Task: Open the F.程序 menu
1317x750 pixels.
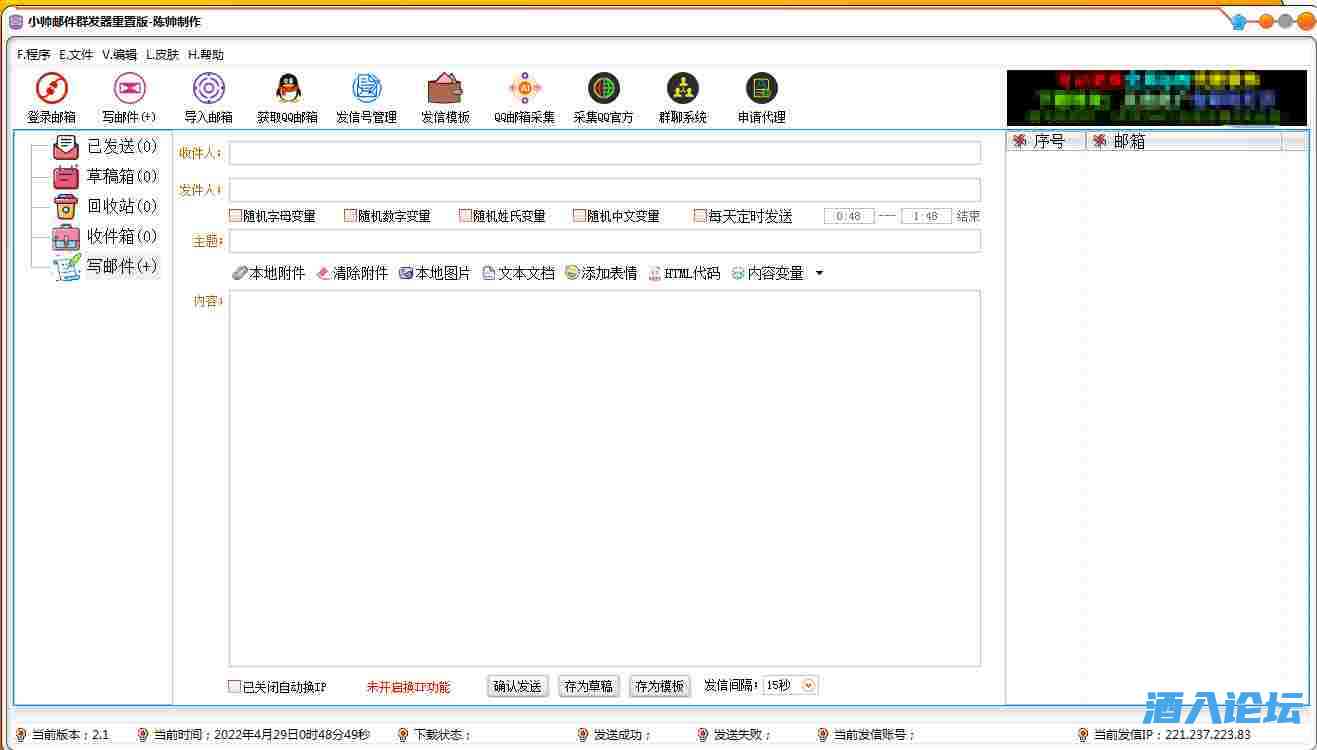Action: [x=32, y=54]
